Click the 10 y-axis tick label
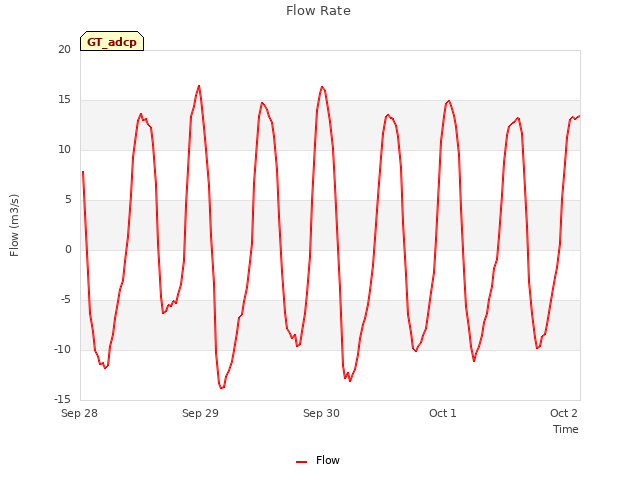 tap(64, 150)
